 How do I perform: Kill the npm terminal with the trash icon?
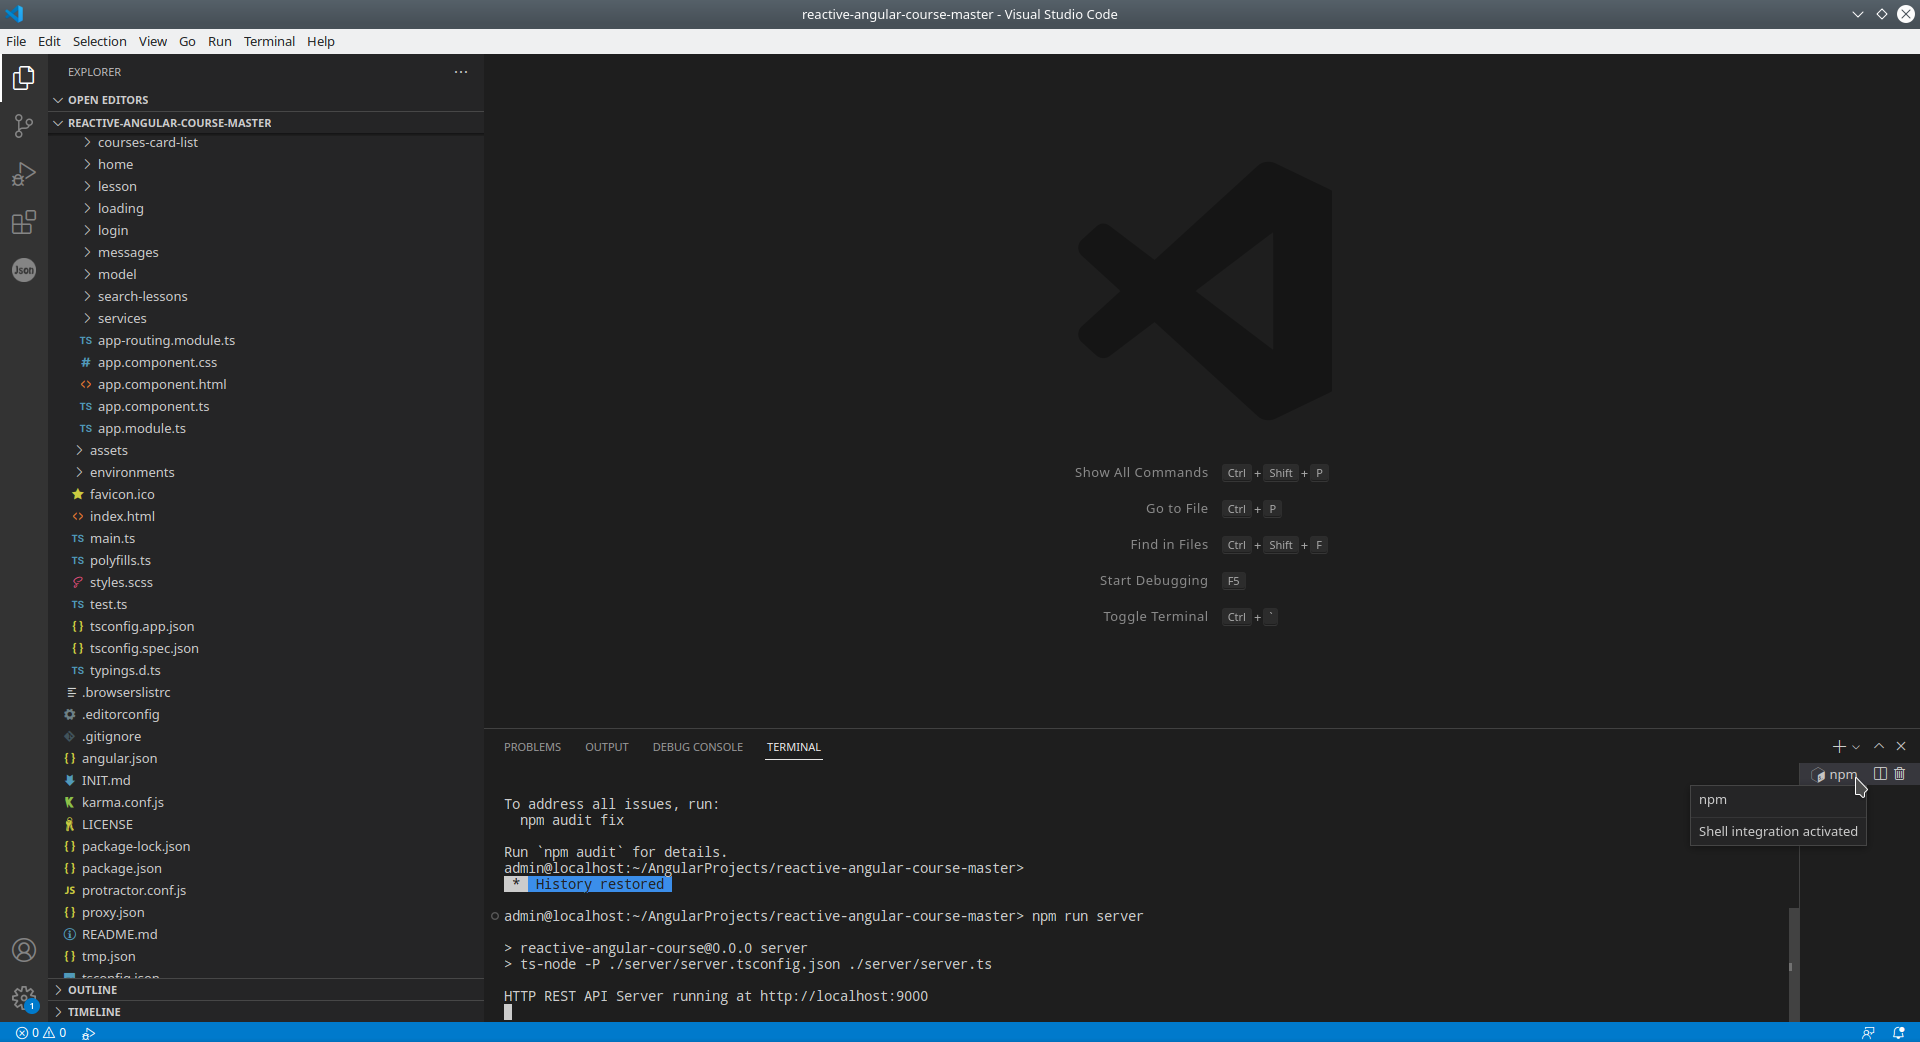pyautogui.click(x=1900, y=774)
